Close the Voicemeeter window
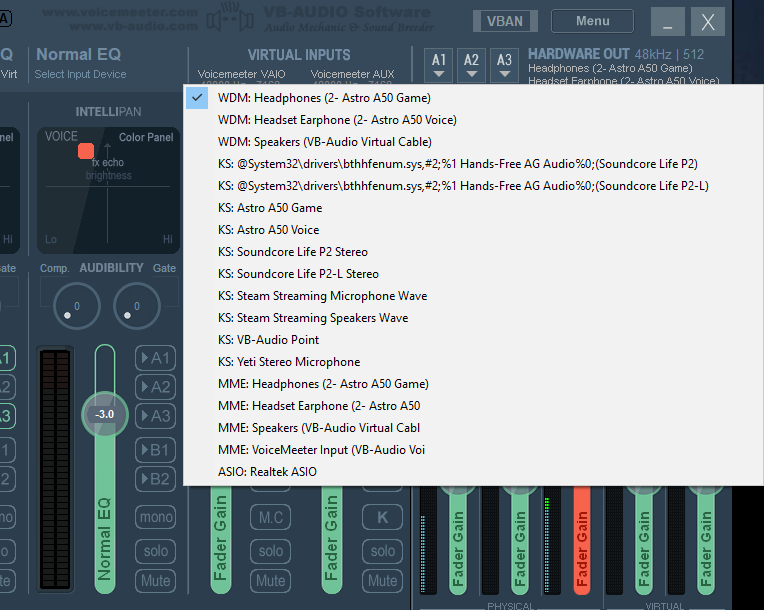This screenshot has height=610, width=764. coord(708,22)
